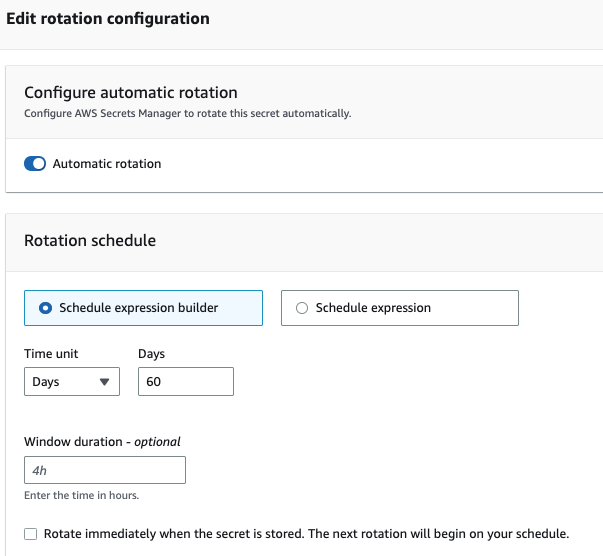The height and width of the screenshot is (556, 603).
Task: Click the "Window duration - optional" label
Action: pos(102,441)
